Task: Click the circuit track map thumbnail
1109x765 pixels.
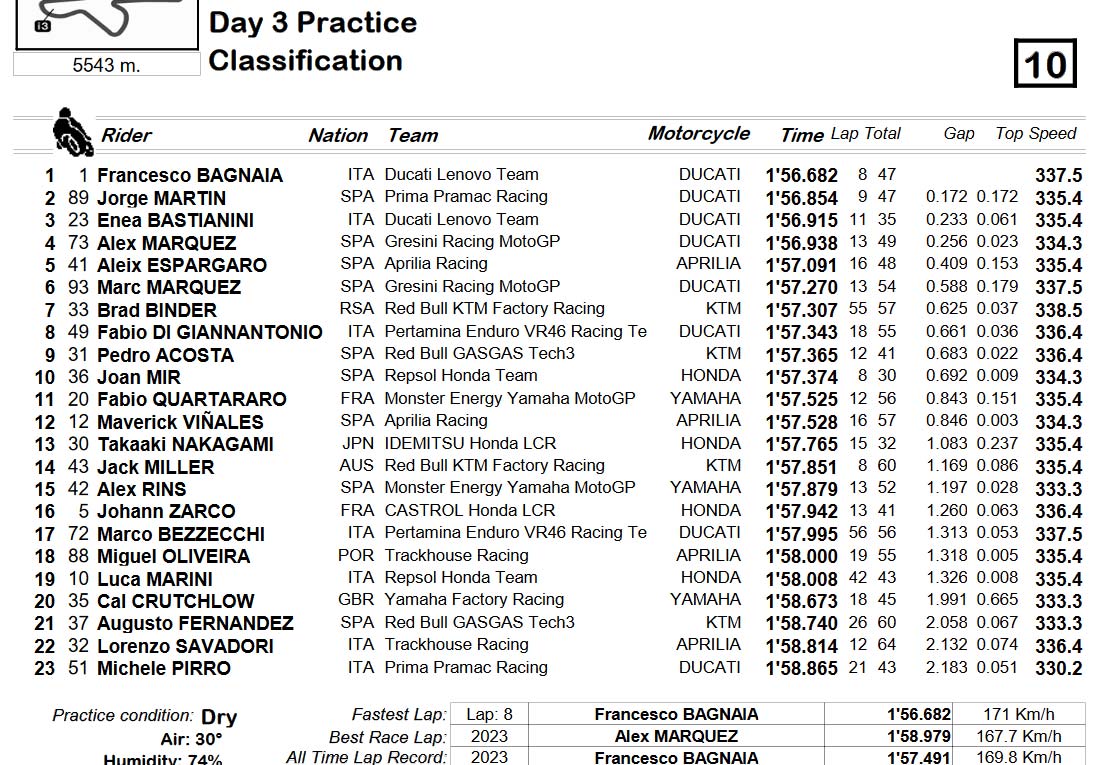Action: [107, 23]
